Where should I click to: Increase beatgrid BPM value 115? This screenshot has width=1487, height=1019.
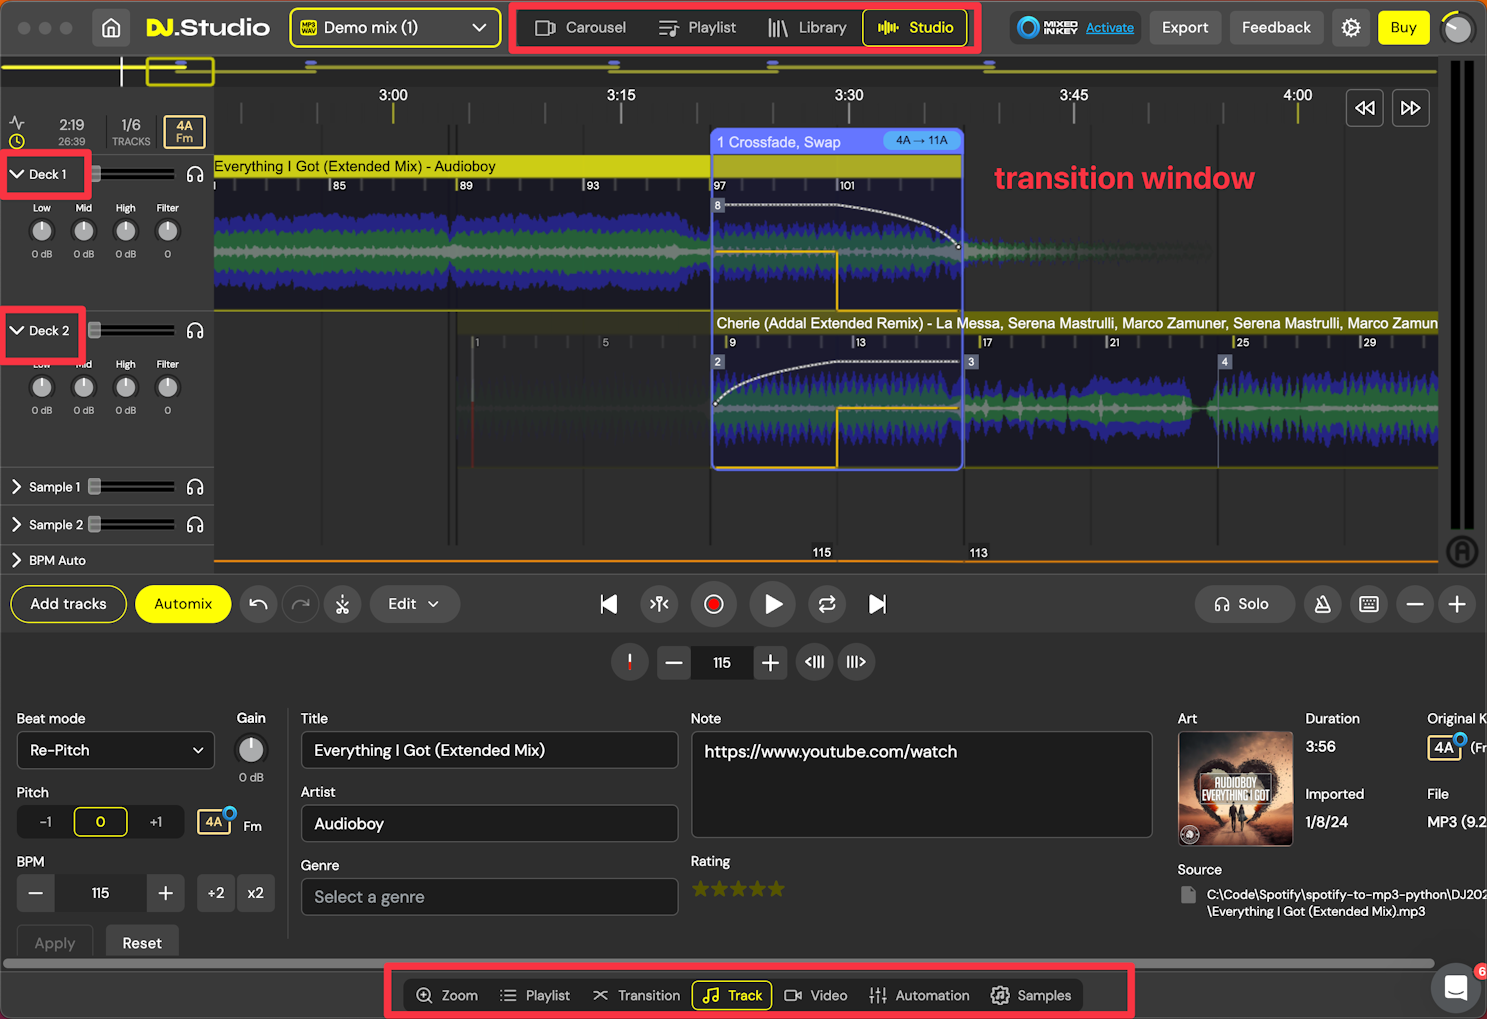tap(770, 662)
